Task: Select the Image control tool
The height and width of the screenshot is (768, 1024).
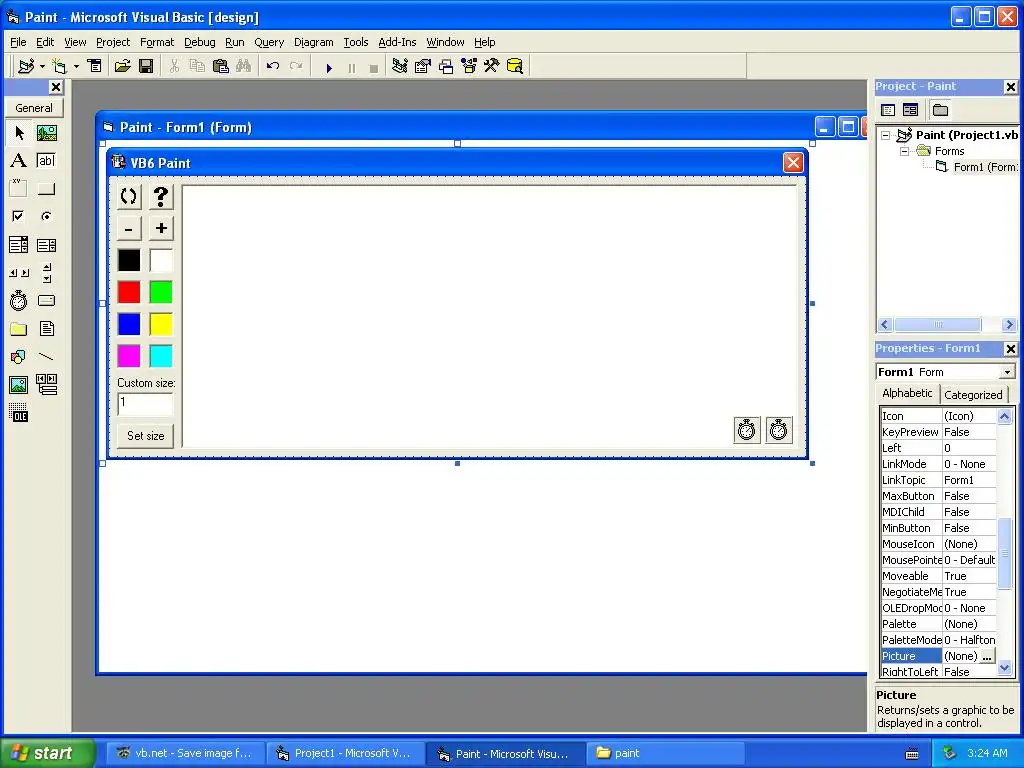Action: 19,385
